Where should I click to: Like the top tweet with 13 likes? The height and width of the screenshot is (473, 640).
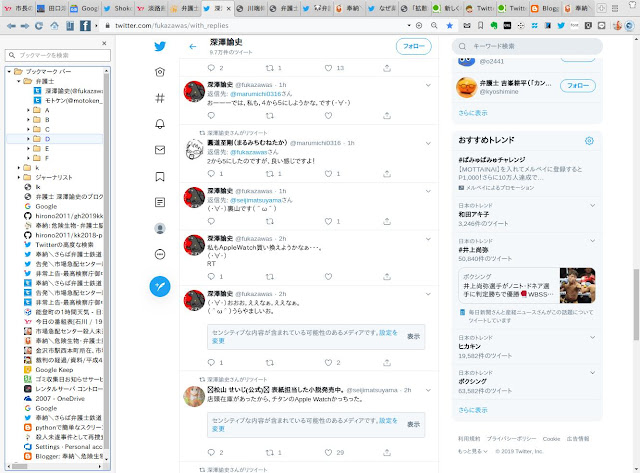(328, 68)
